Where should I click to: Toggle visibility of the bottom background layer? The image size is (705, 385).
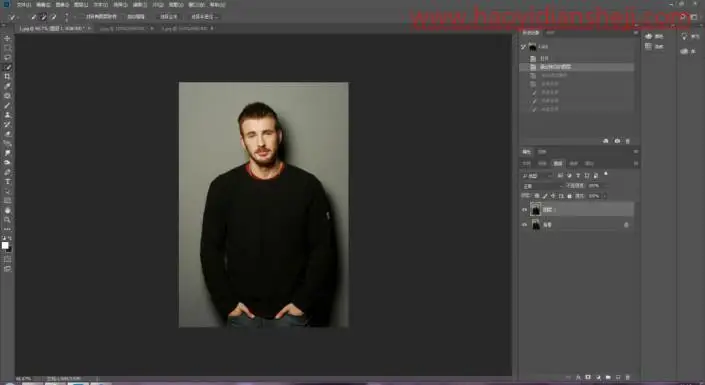[x=524, y=225]
